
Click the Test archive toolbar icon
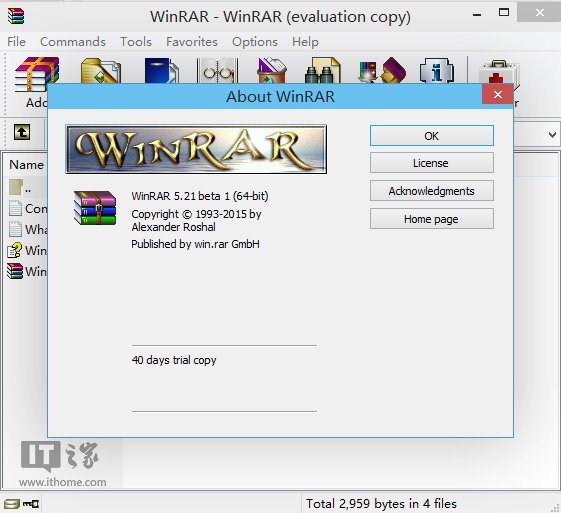[x=161, y=70]
